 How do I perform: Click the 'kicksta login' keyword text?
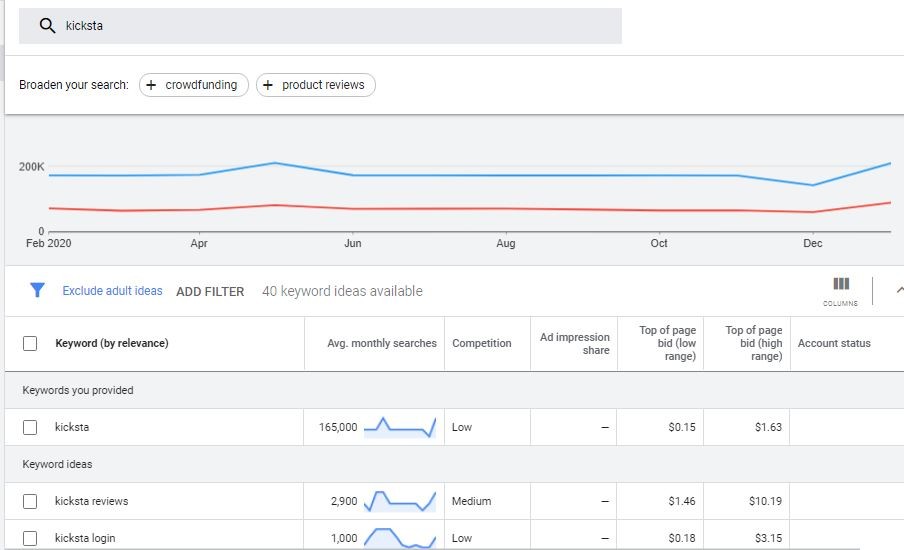coord(85,538)
